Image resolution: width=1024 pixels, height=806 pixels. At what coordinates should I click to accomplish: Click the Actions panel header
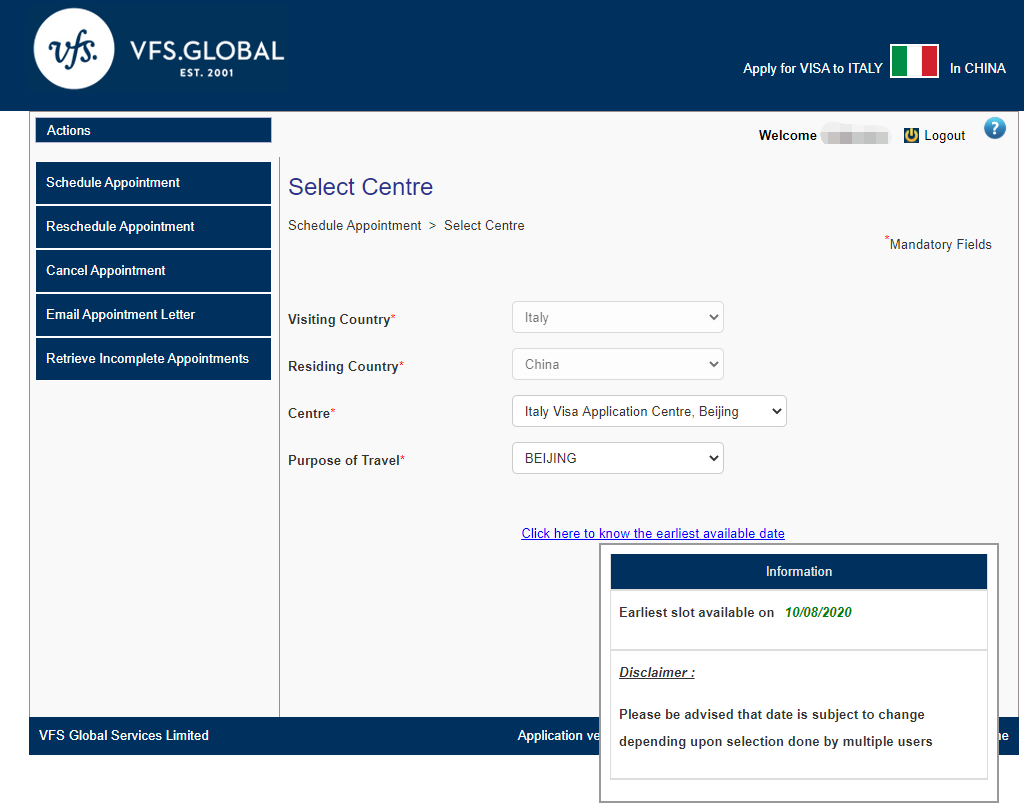coord(153,130)
